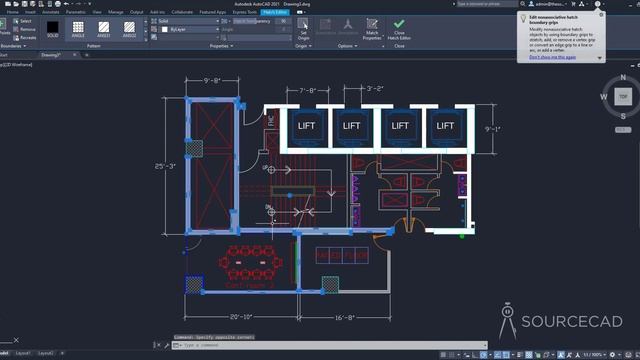Open the Insert ribbon tab
This screenshot has width=640, height=360.
pyautogui.click(x=30, y=12)
